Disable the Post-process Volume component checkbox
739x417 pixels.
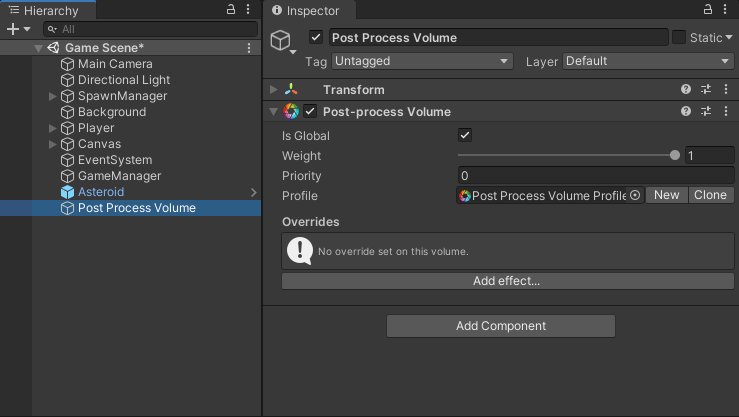[x=310, y=112]
